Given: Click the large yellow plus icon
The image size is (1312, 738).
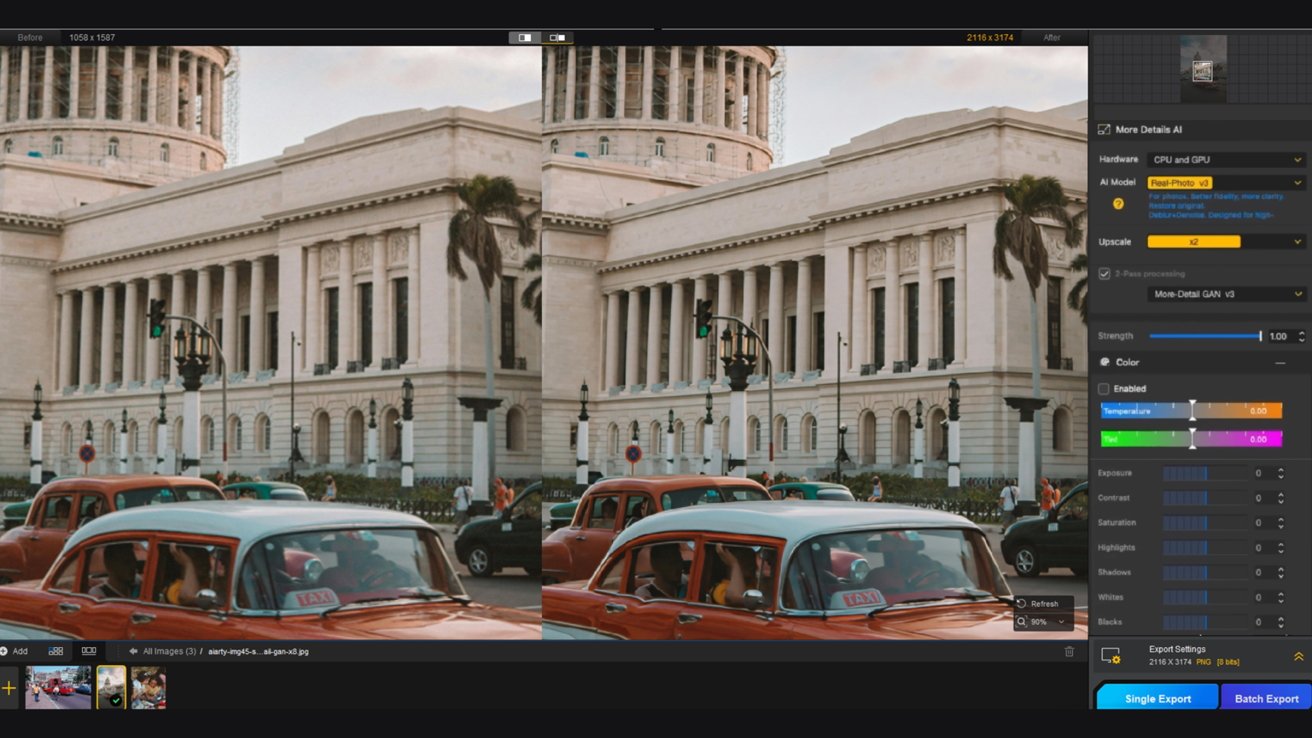Looking at the screenshot, I should tap(9, 688).
